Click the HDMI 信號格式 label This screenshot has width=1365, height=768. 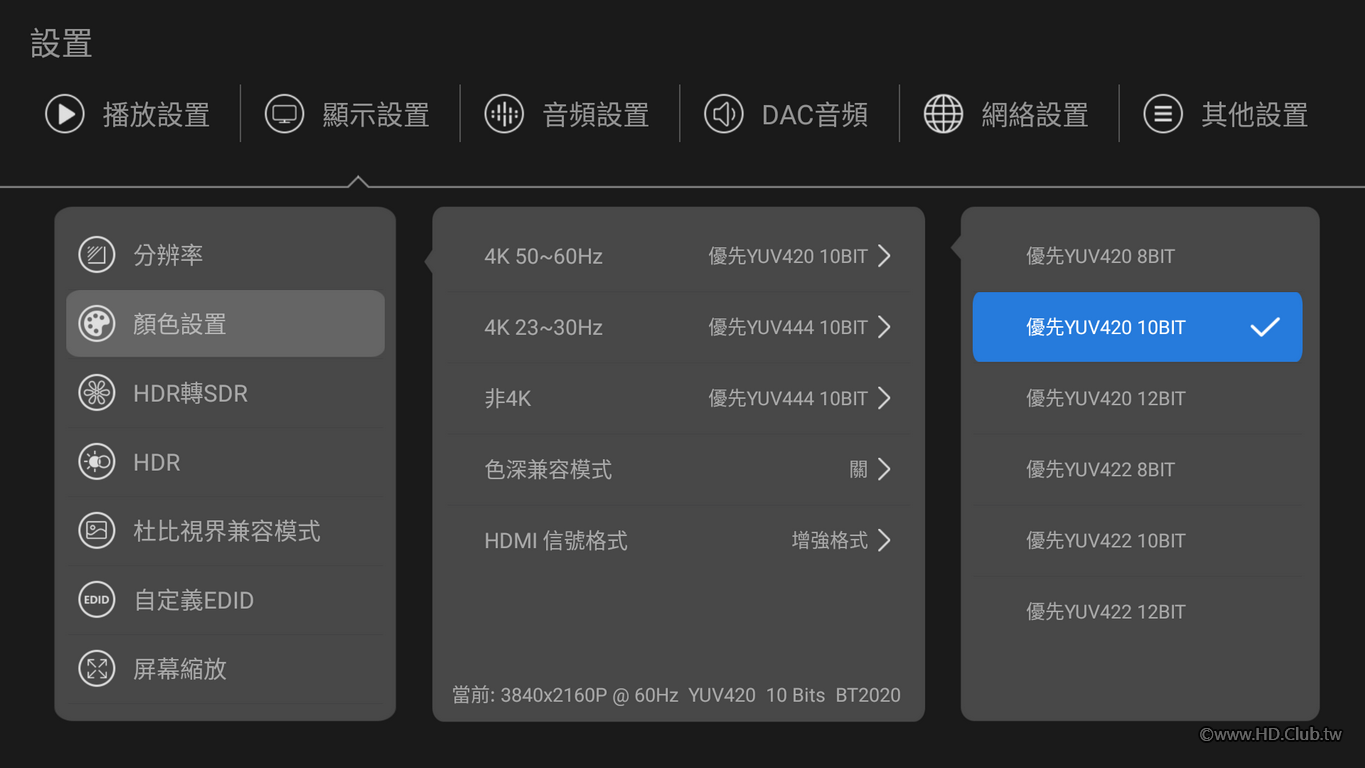coord(556,540)
